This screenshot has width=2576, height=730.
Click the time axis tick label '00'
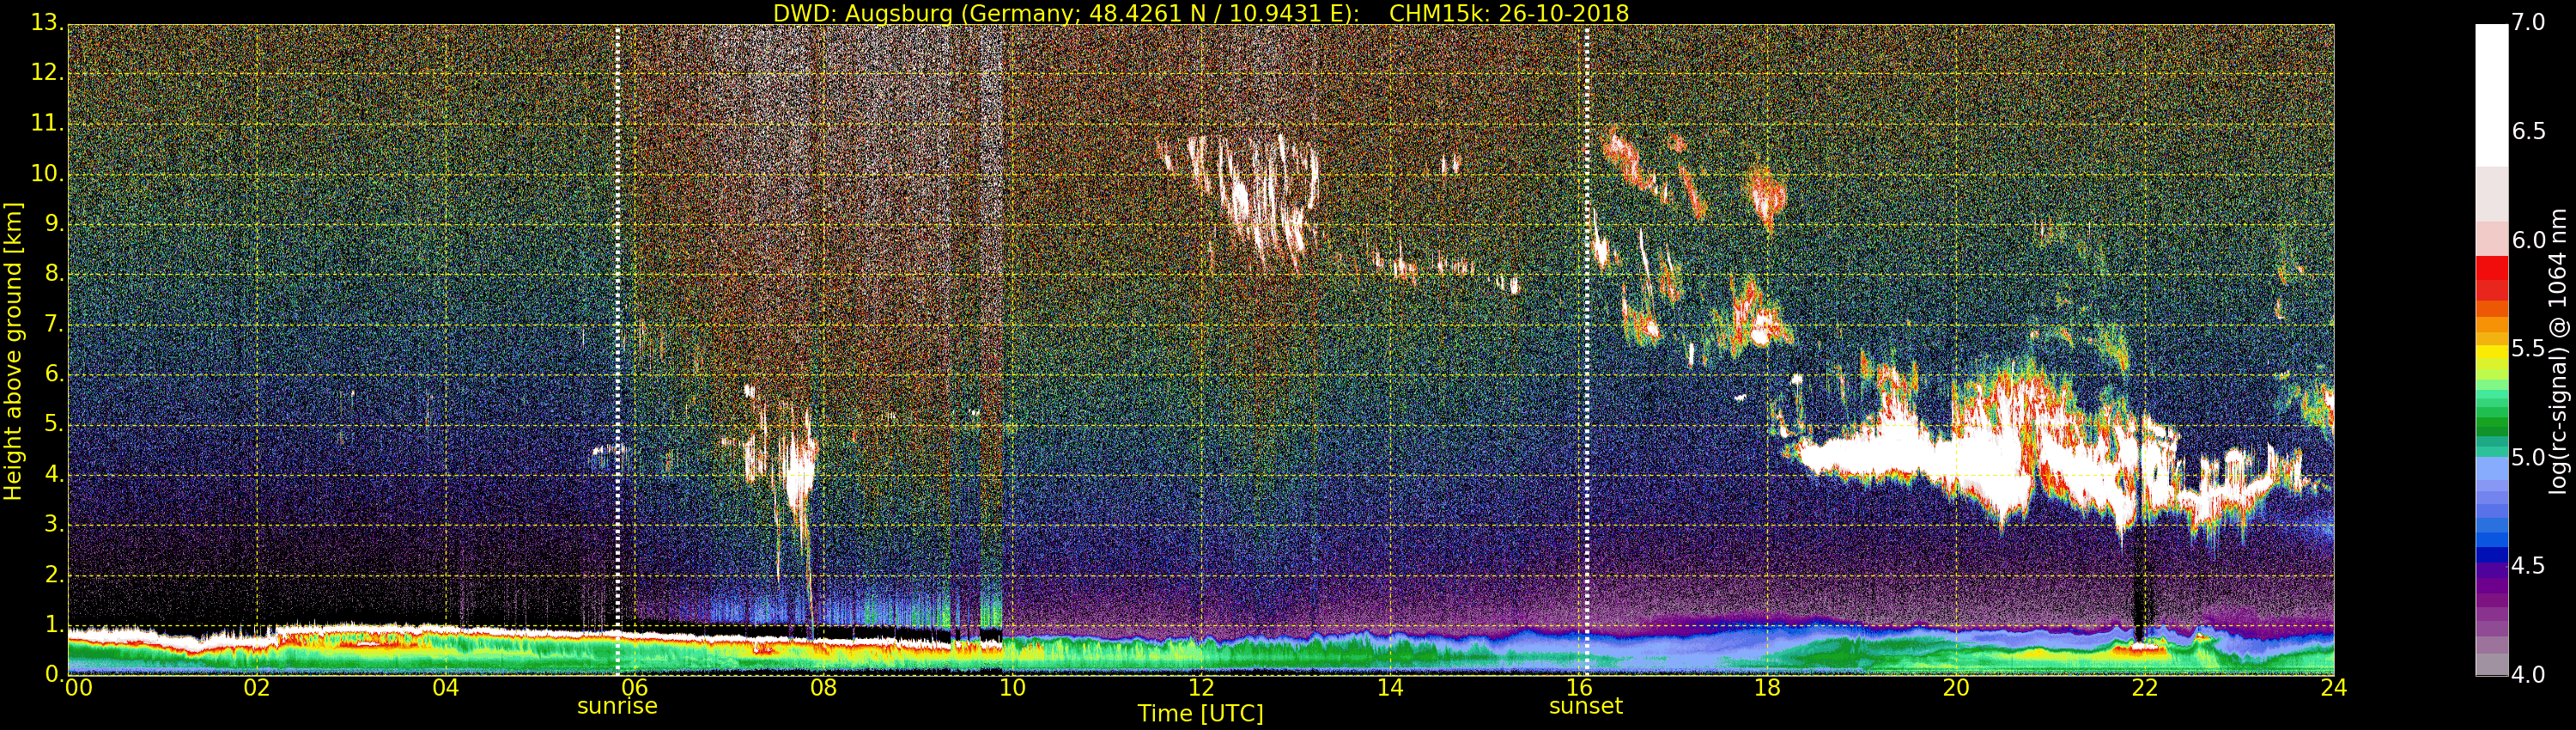pos(79,687)
